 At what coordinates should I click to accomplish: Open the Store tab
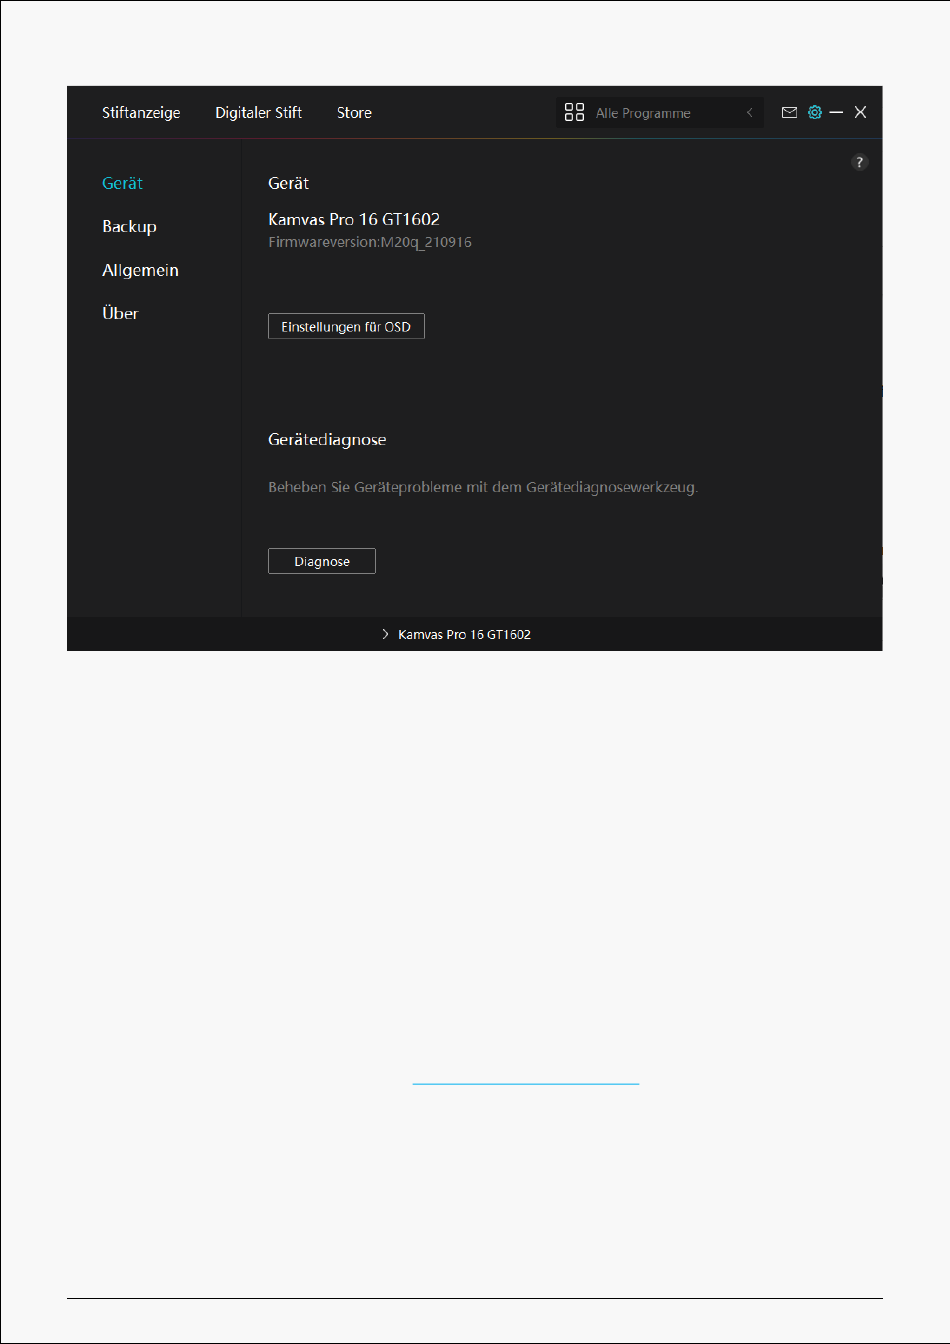tap(354, 113)
